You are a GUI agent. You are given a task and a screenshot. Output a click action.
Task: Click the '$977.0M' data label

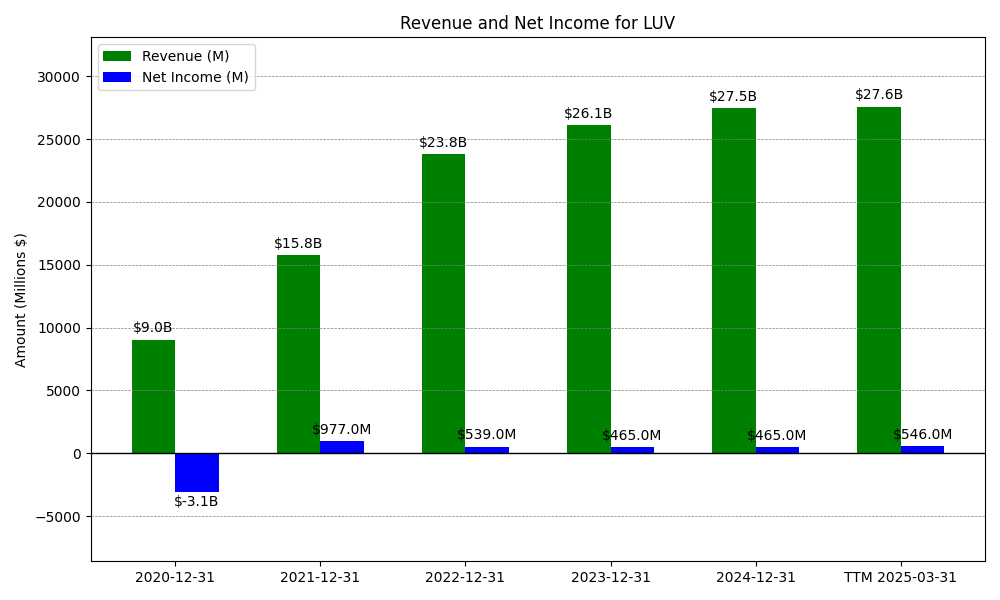pyautogui.click(x=342, y=430)
